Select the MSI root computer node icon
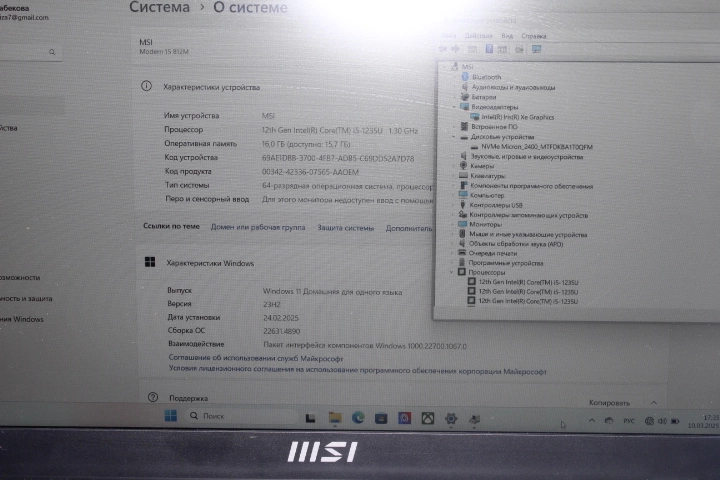The image size is (720, 480). [x=455, y=67]
